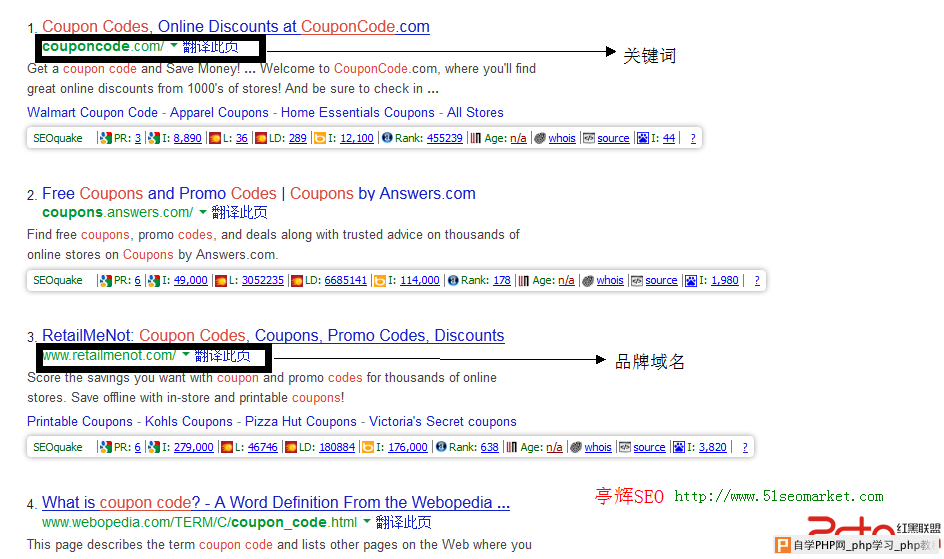Click Google index icon beside I: 8,890
The height and width of the screenshot is (559, 944).
tap(154, 138)
